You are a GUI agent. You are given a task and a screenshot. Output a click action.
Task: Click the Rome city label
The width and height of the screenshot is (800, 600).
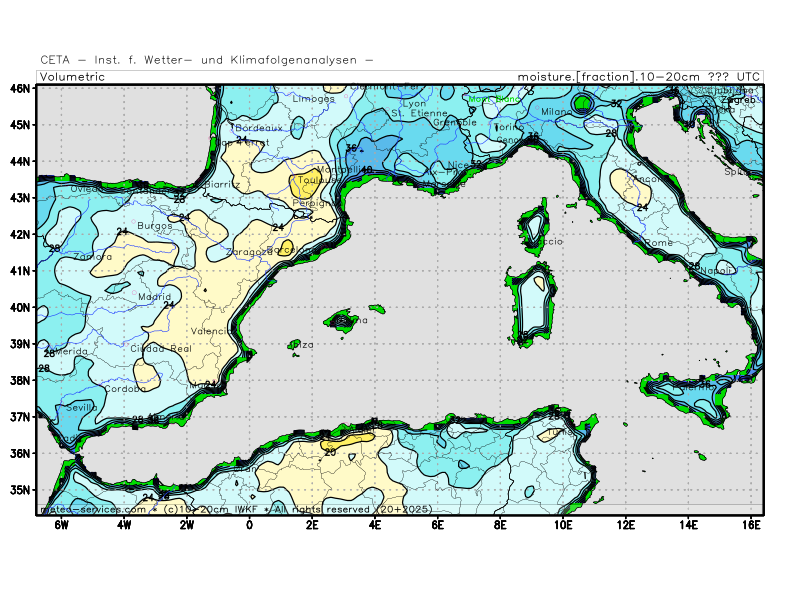point(659,243)
